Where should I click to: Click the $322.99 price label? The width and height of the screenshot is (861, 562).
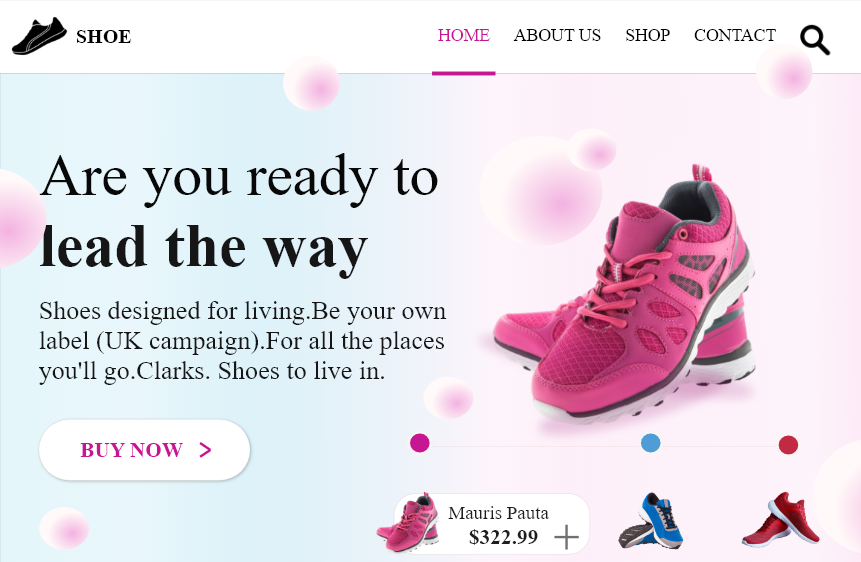tap(504, 537)
